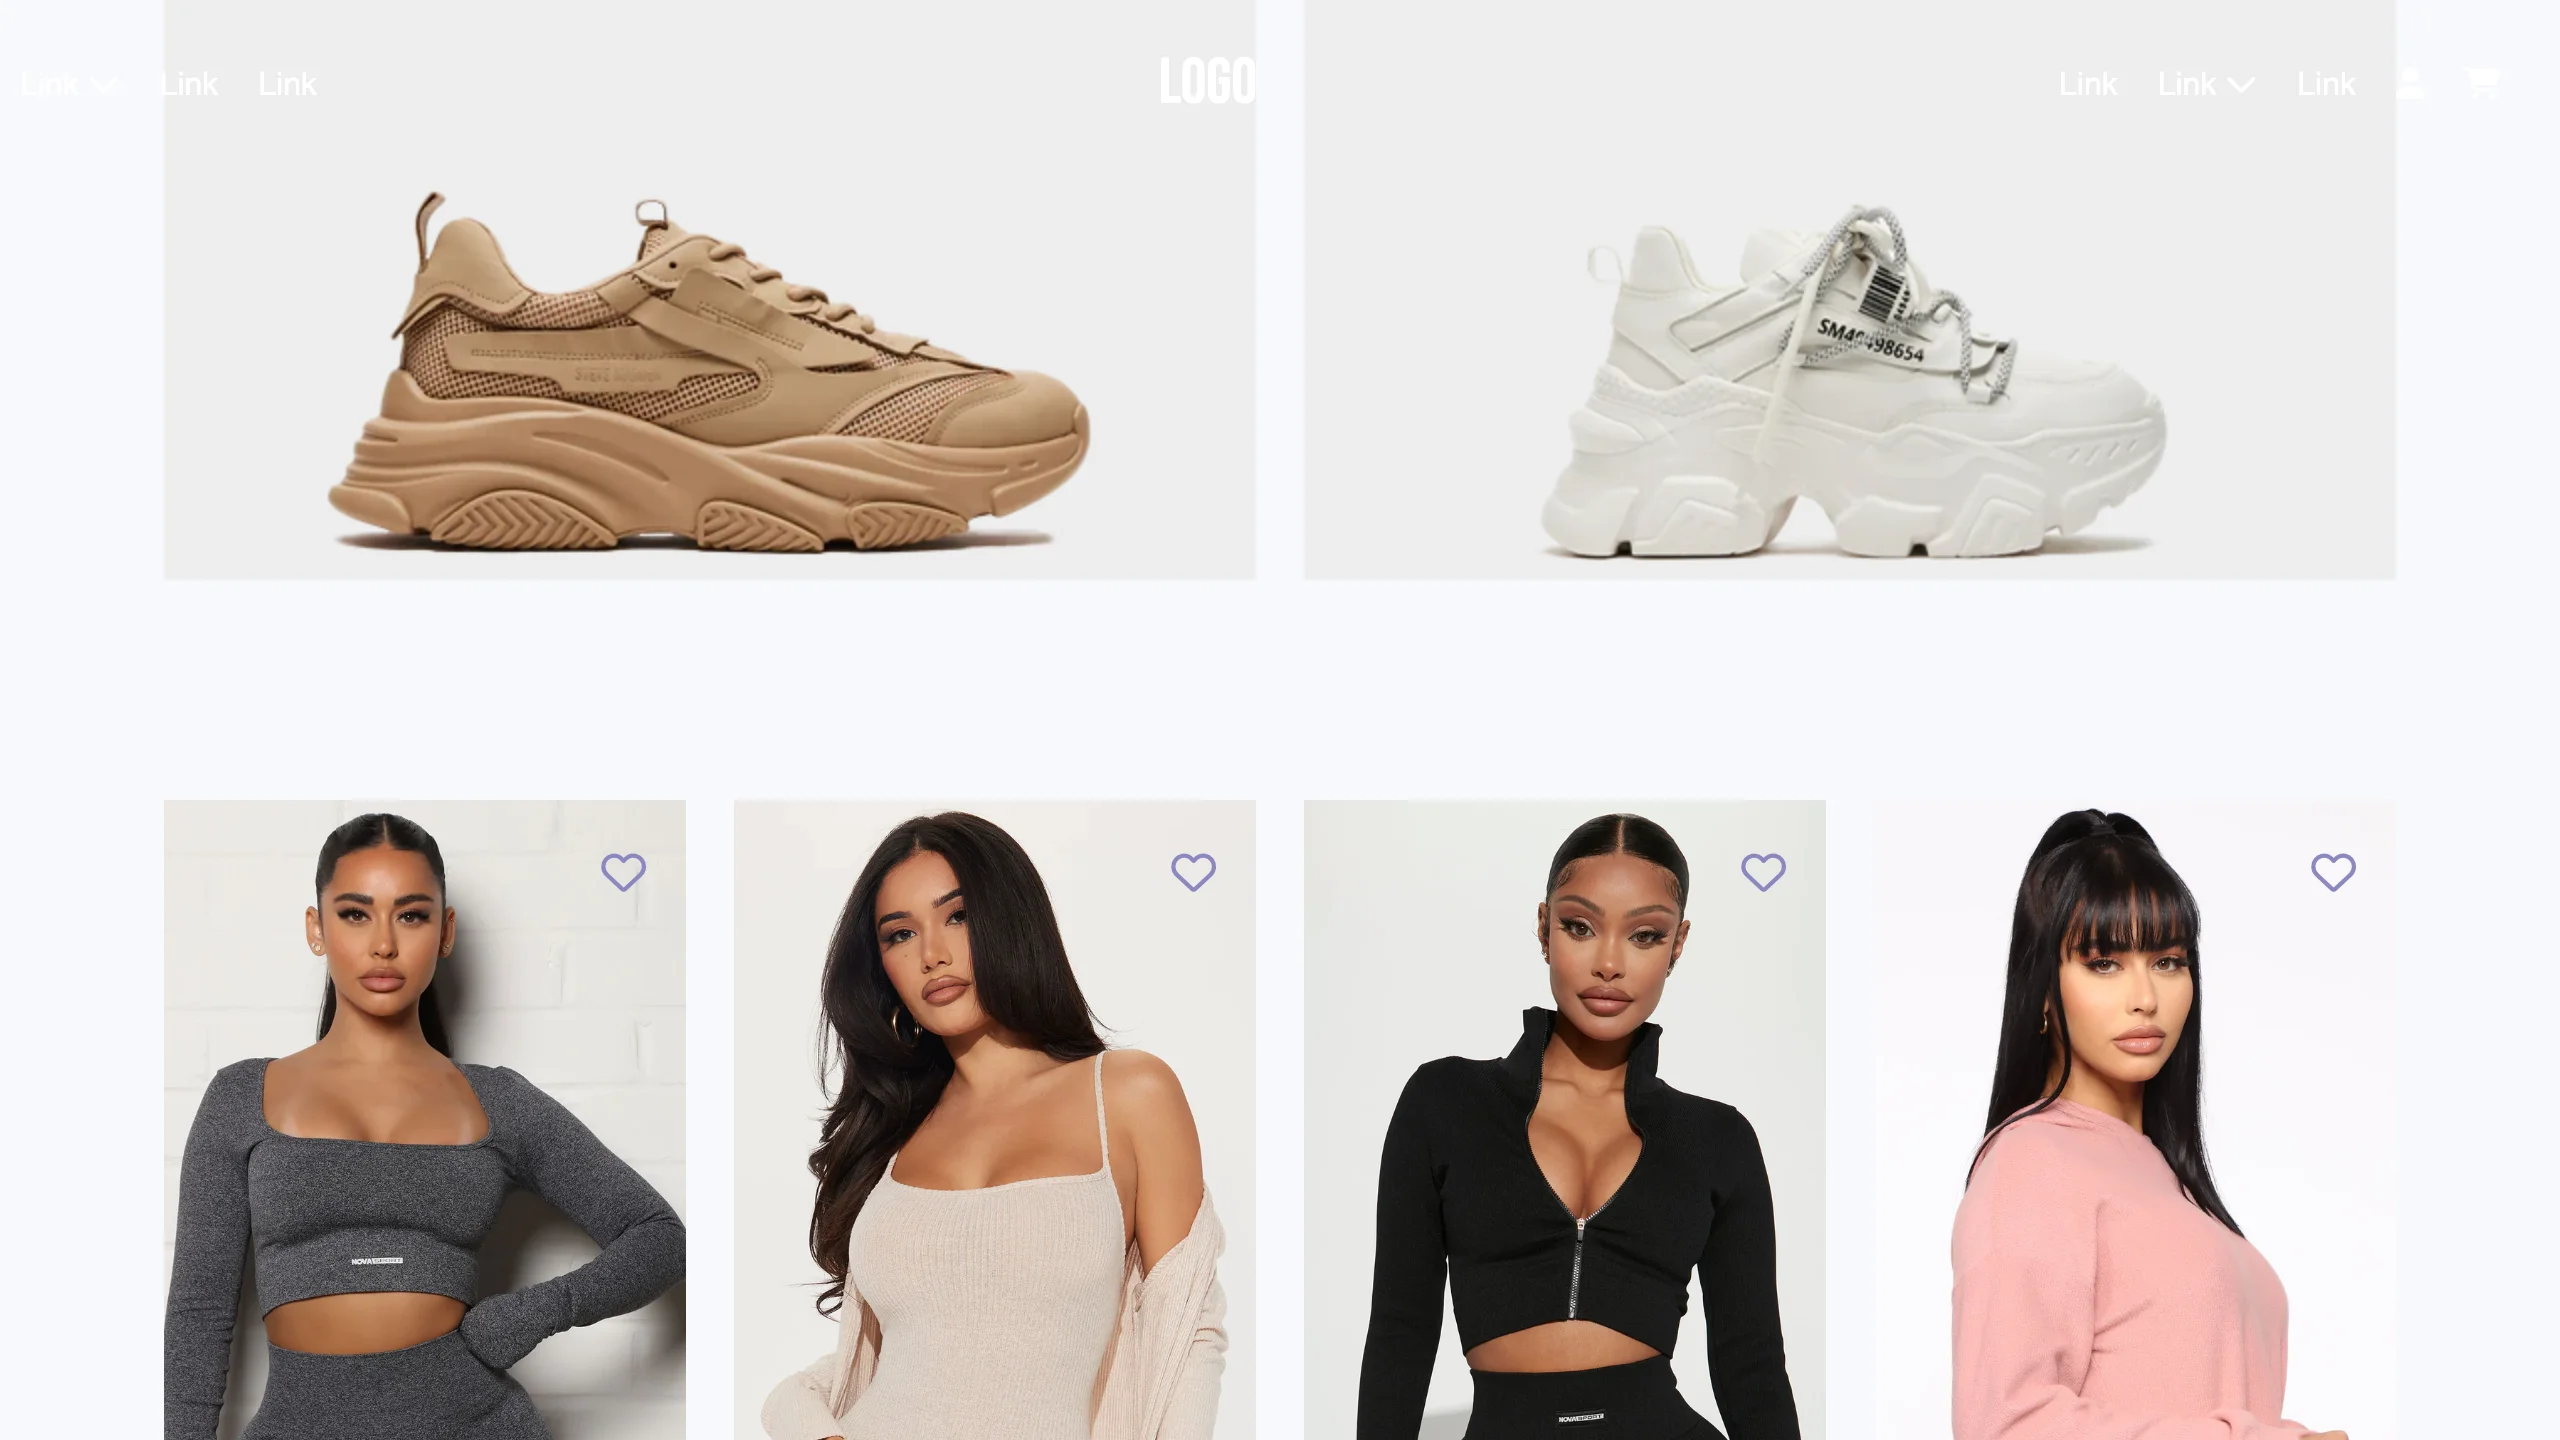Open the last Link before account icon
This screenshot has height=1440, width=2560.
point(2326,84)
